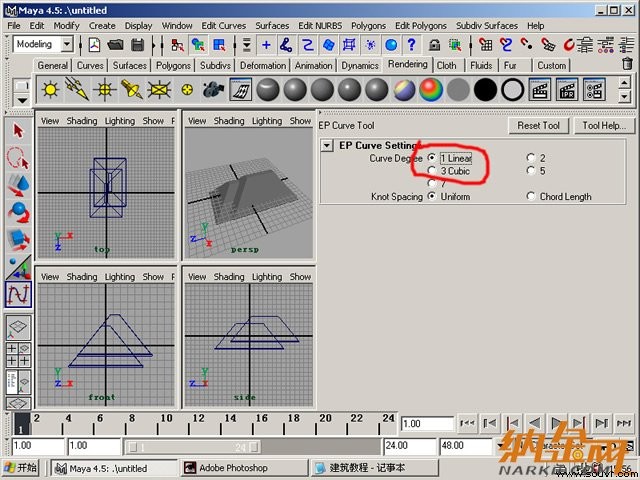Open Lighting menu in front viewport

pos(120,277)
